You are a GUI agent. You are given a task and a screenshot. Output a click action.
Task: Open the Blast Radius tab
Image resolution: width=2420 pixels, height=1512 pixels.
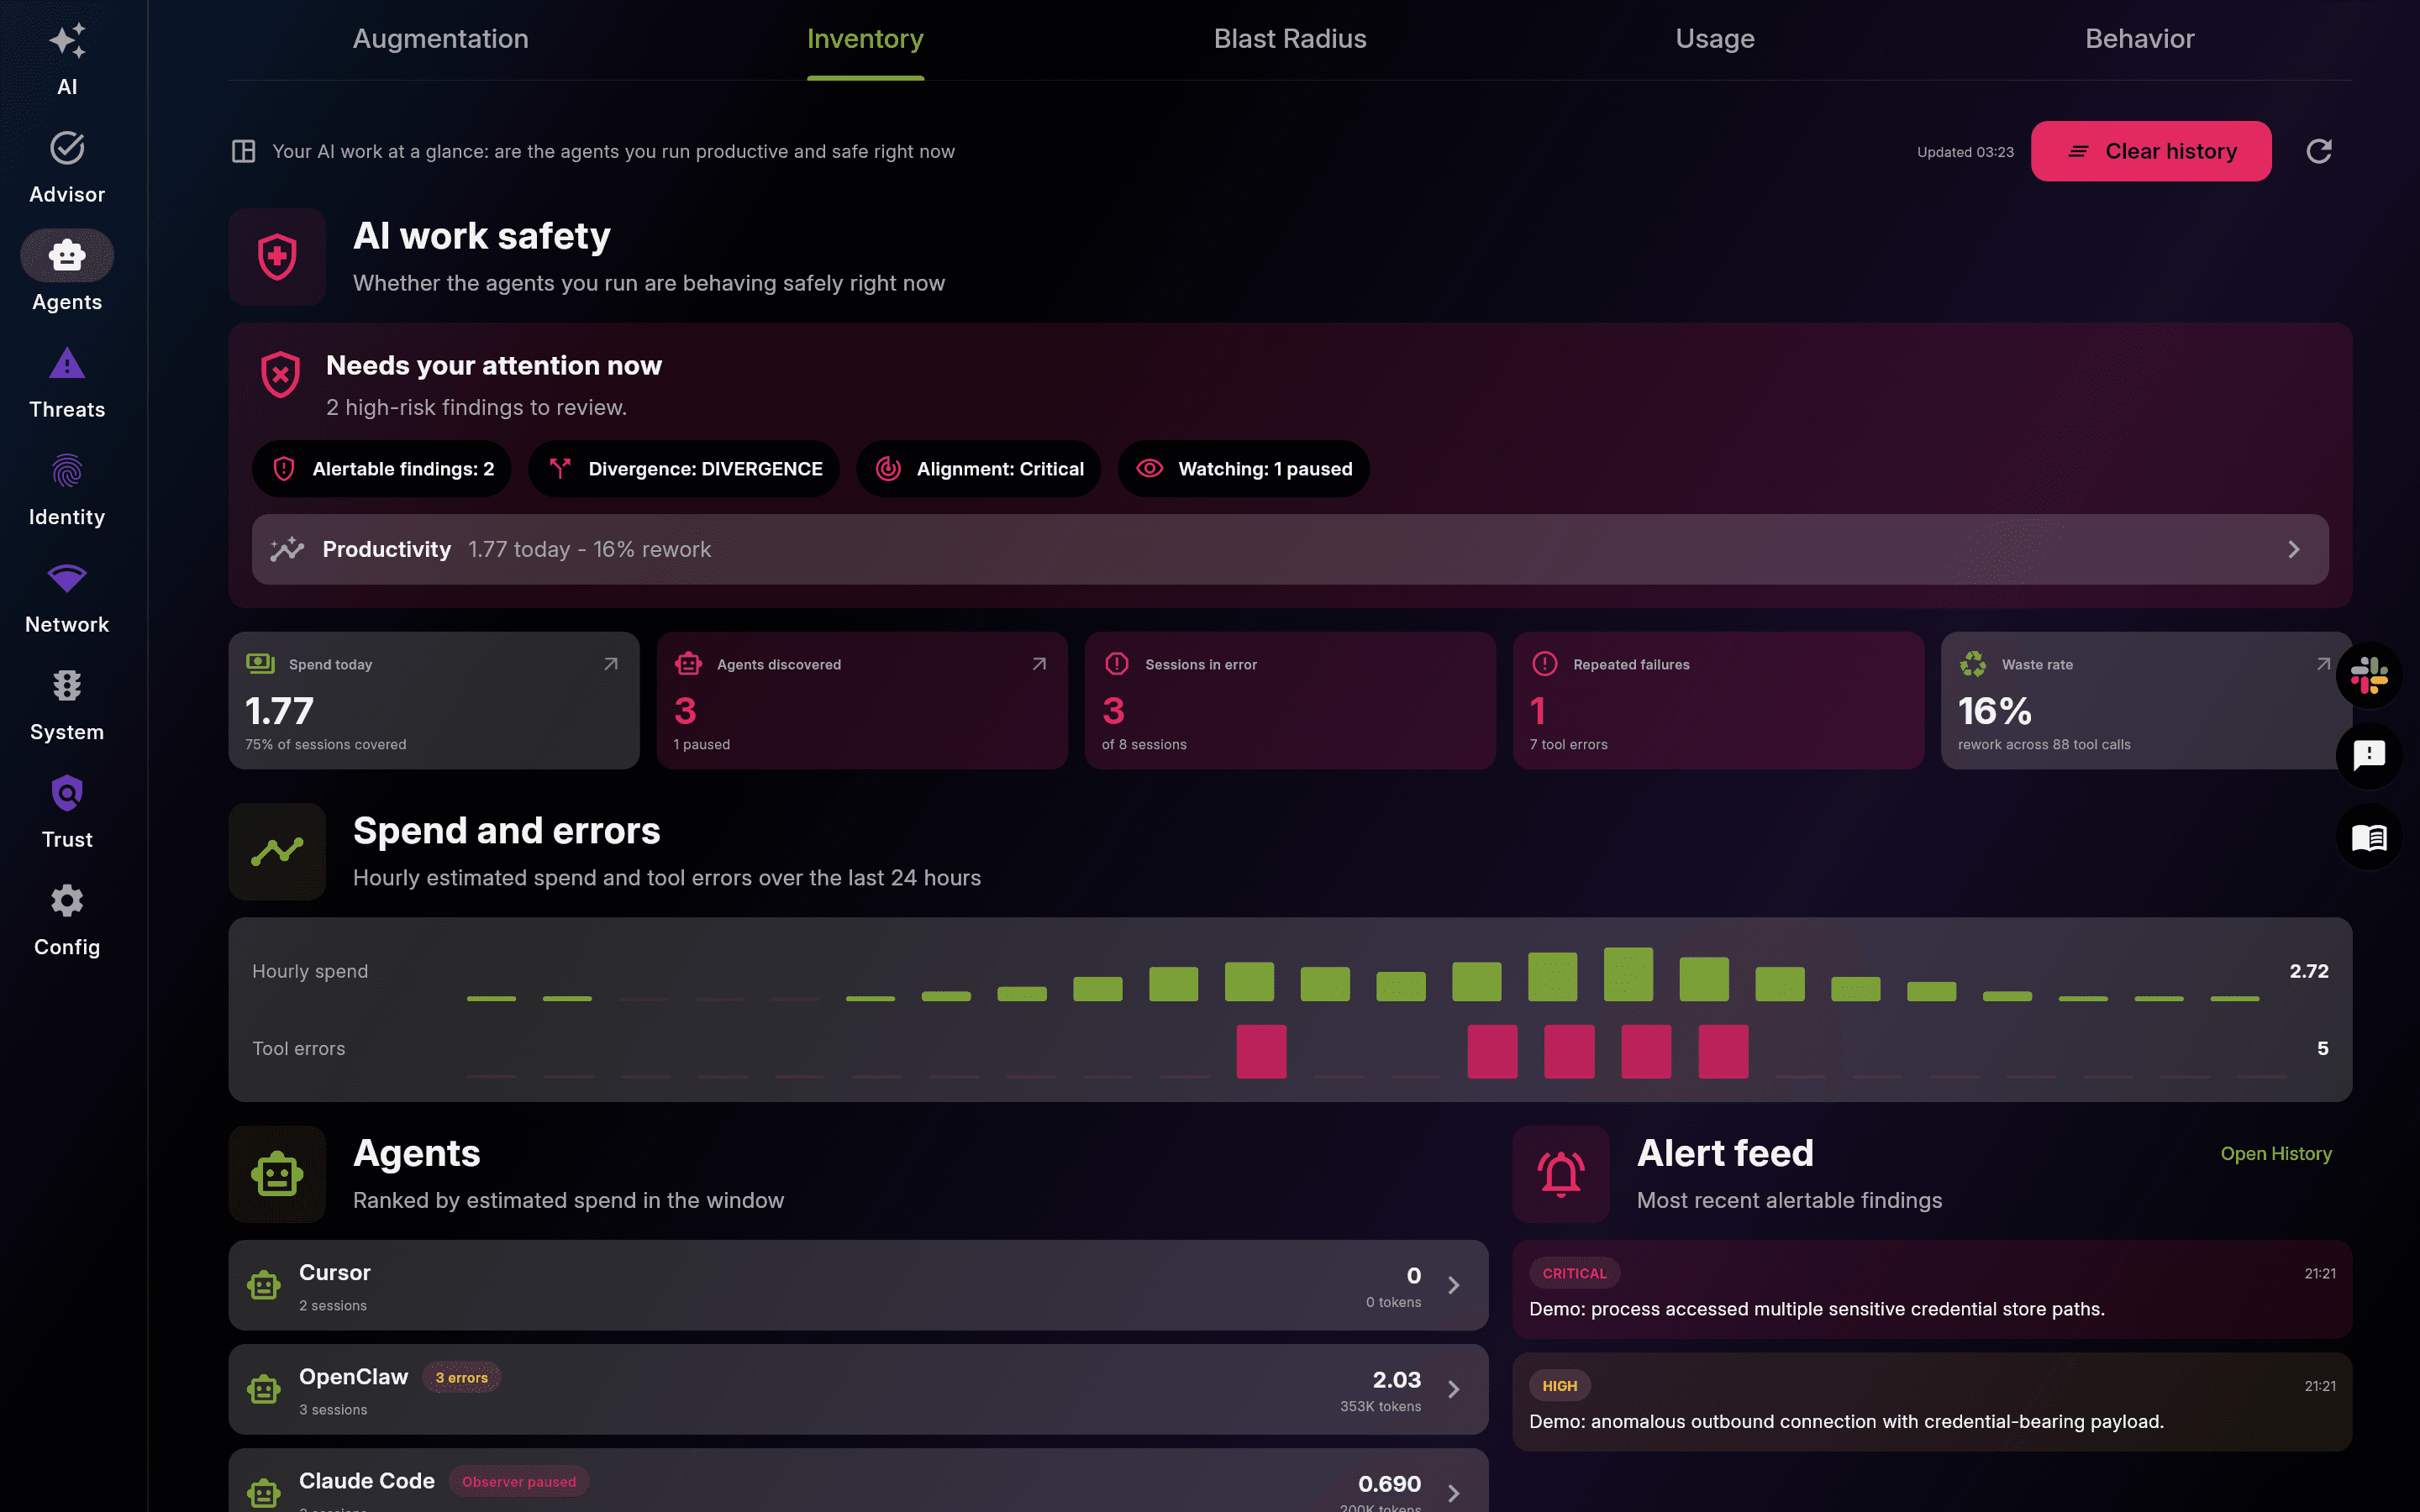pos(1290,39)
